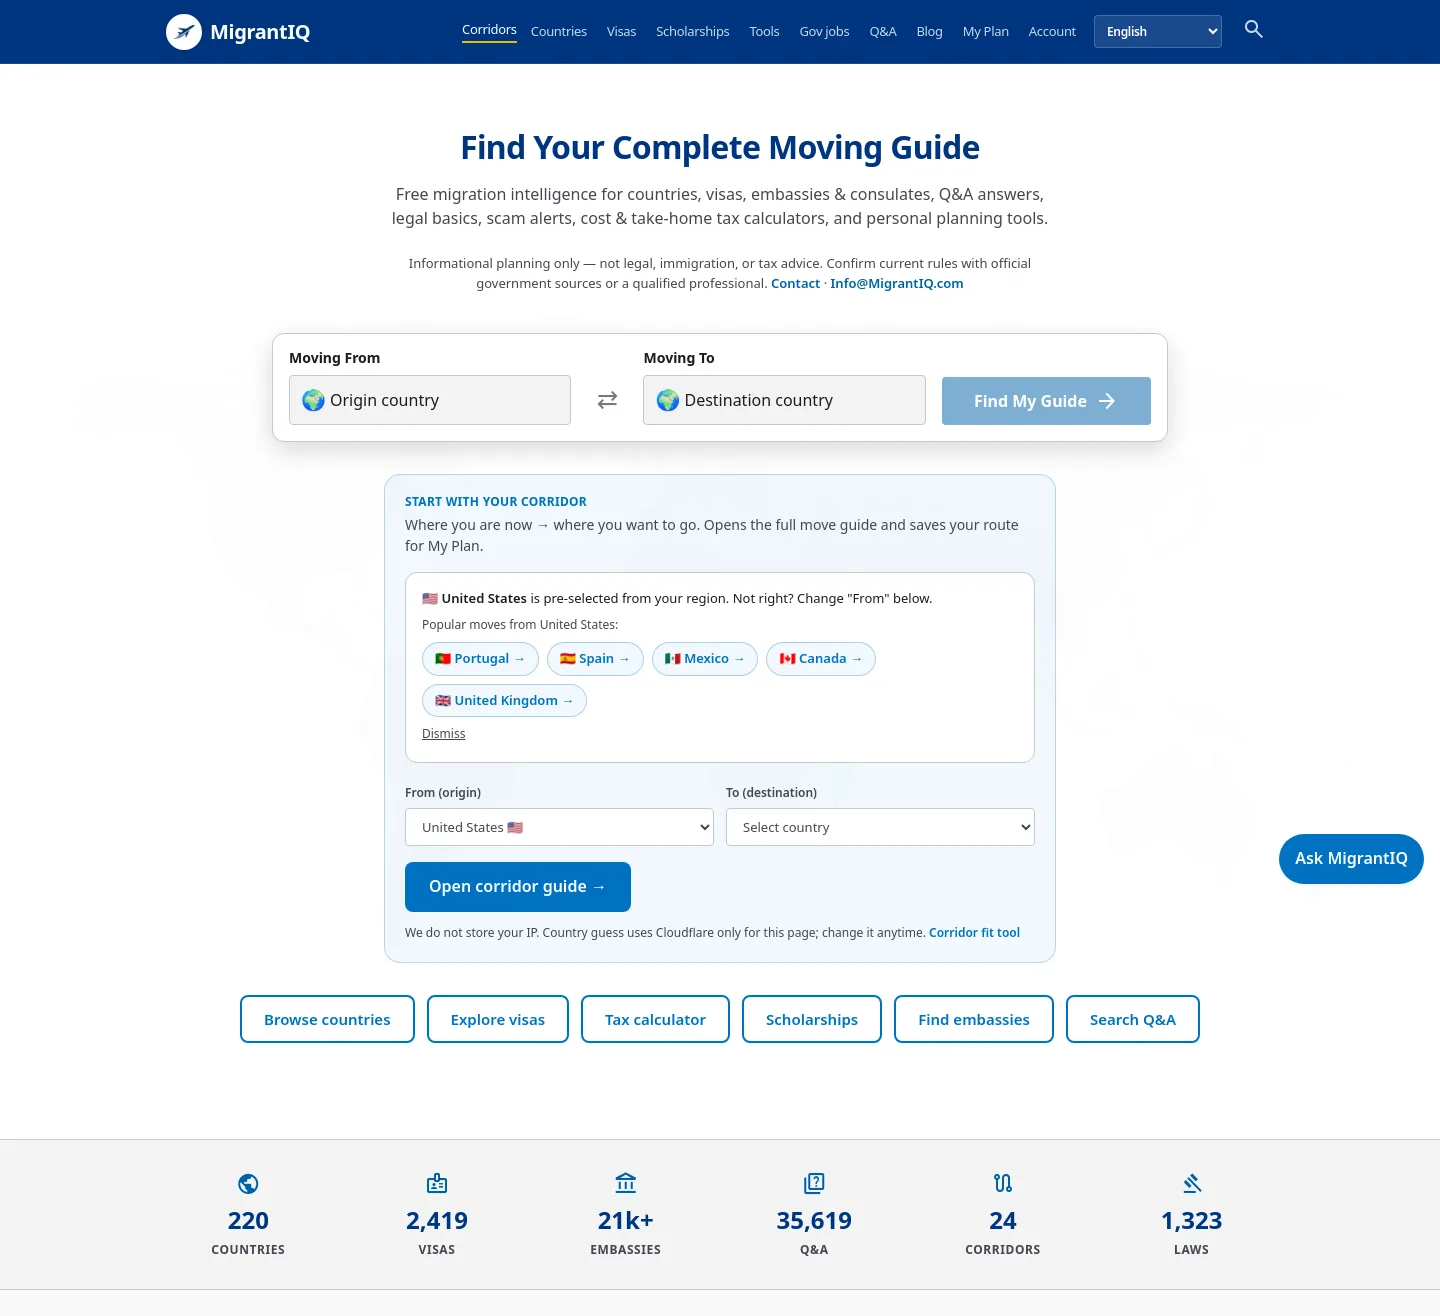Click the Q&A question icon above 35,619
The image size is (1440, 1316).
pyautogui.click(x=814, y=1184)
